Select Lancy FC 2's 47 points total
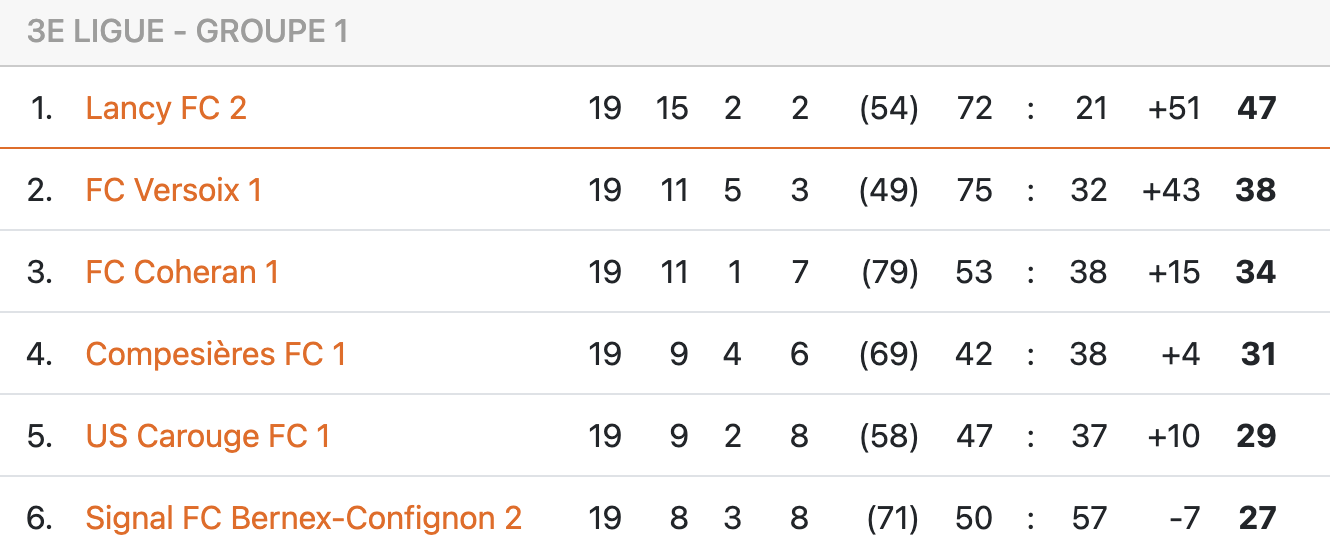 click(1257, 108)
